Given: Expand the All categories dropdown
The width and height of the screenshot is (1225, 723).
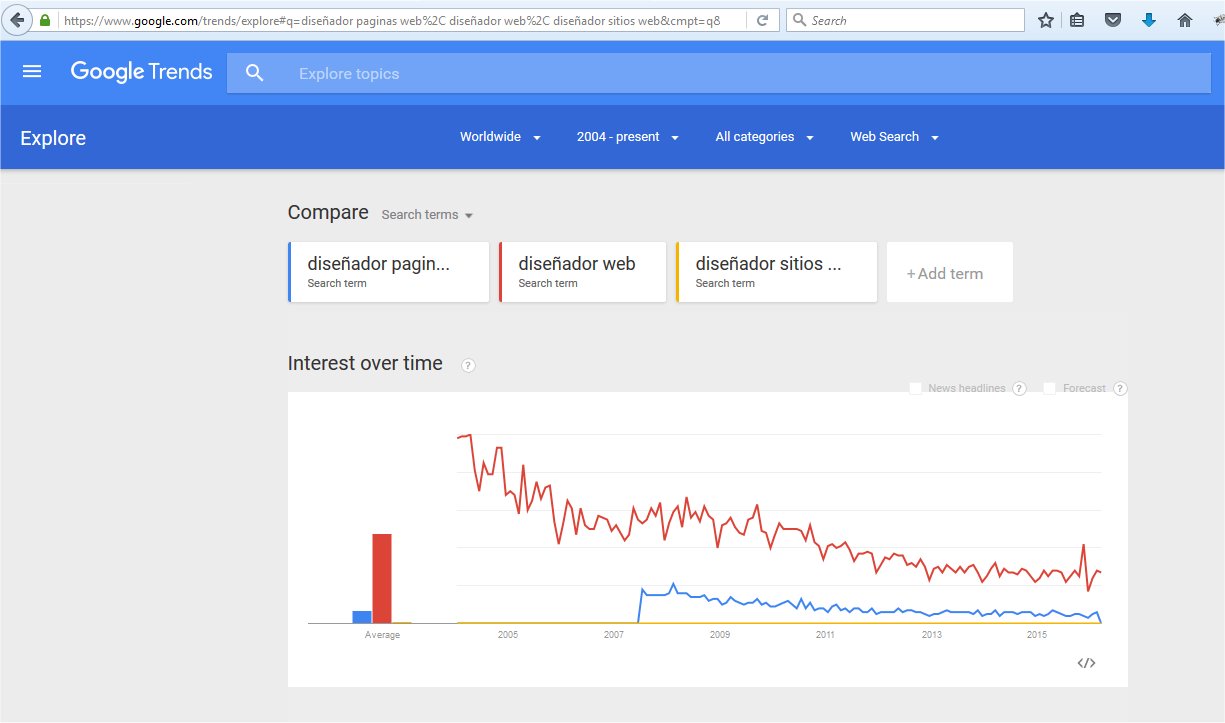Looking at the screenshot, I should [x=764, y=137].
